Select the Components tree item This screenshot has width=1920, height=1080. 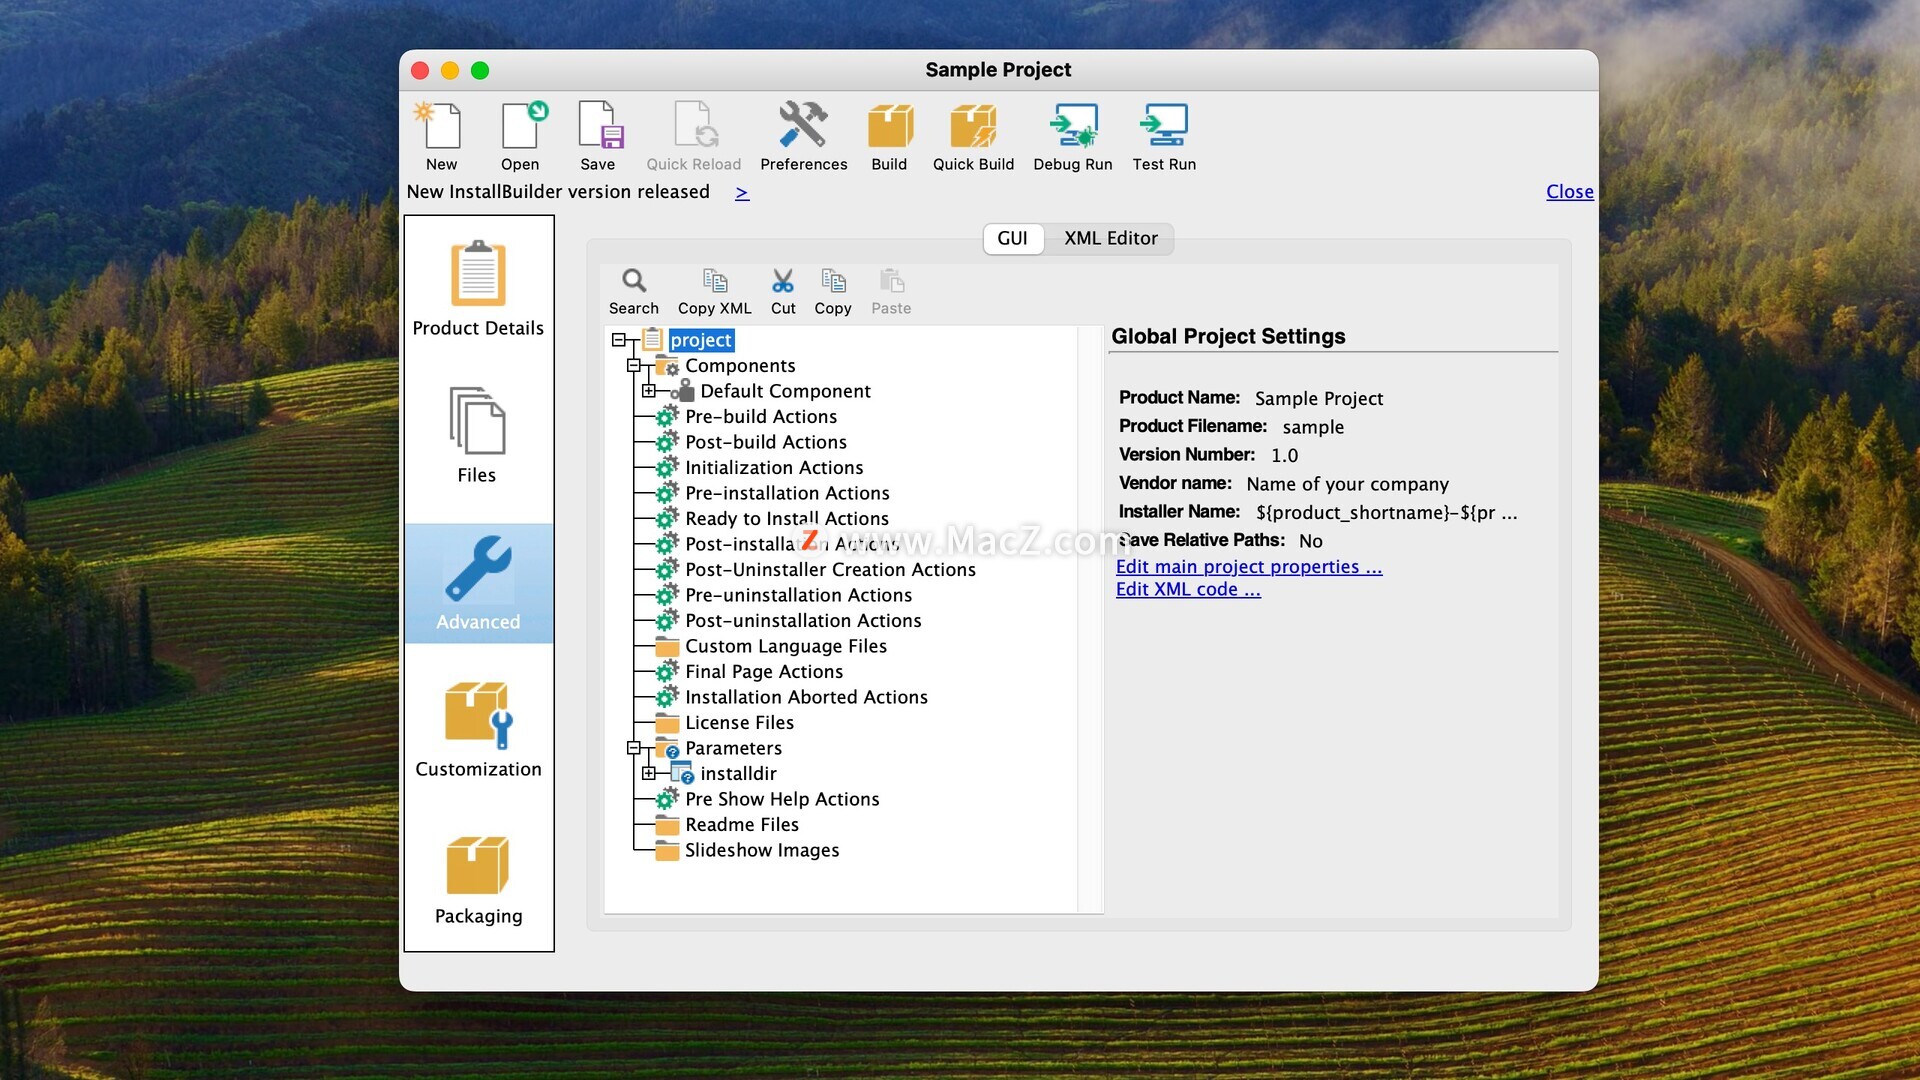click(740, 366)
